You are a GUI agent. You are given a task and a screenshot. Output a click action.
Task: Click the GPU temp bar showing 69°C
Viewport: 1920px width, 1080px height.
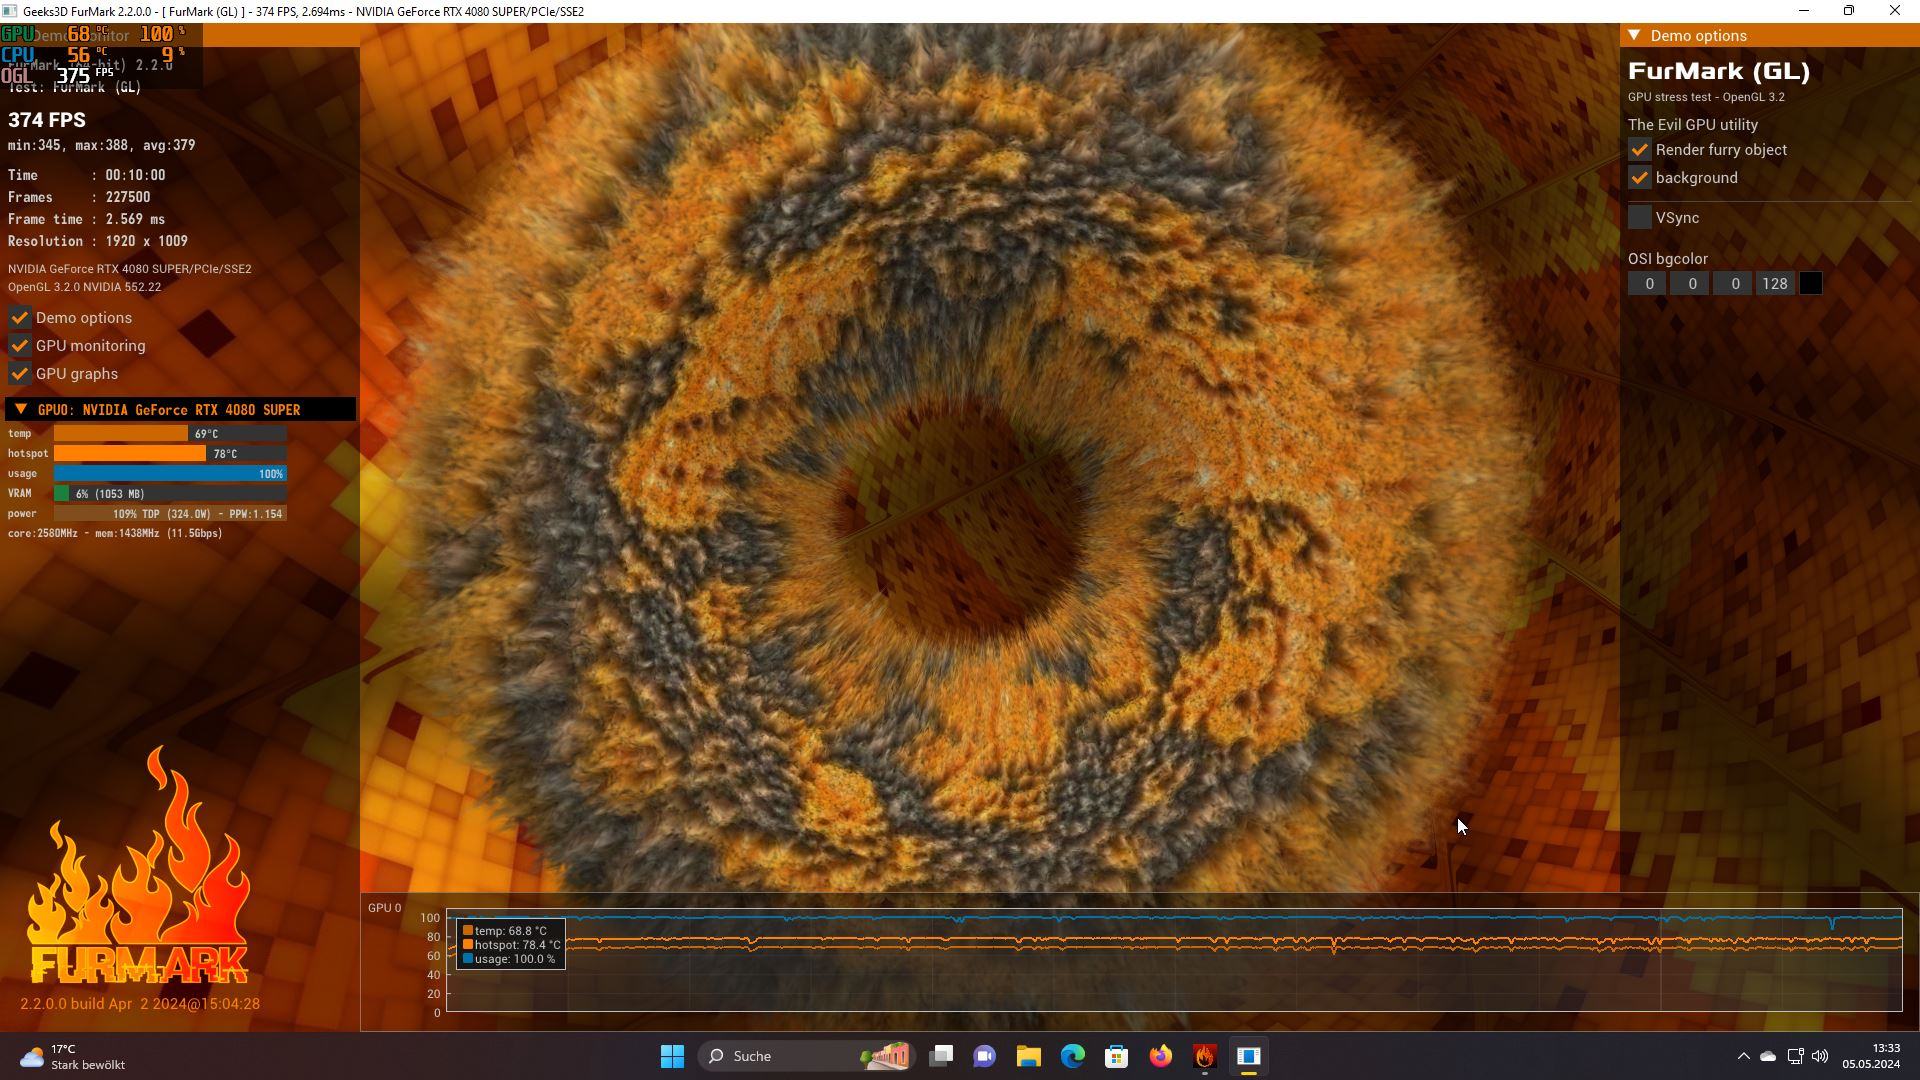pos(170,434)
